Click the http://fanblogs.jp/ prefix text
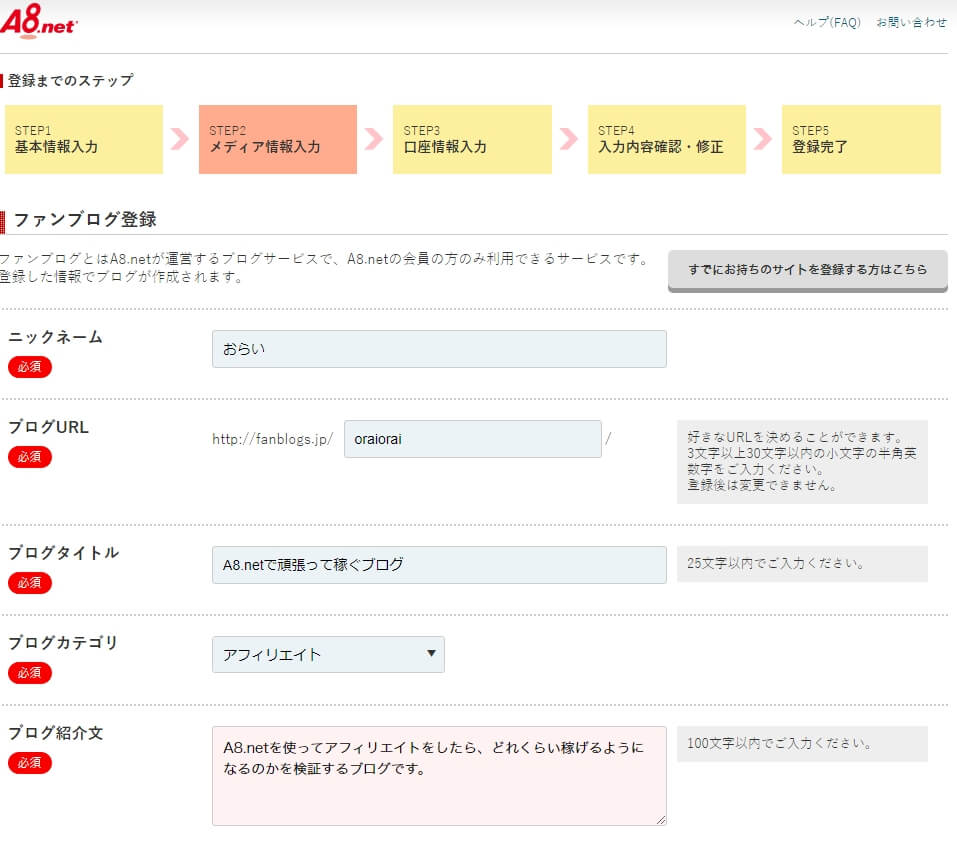957x847 pixels. pyautogui.click(x=273, y=439)
